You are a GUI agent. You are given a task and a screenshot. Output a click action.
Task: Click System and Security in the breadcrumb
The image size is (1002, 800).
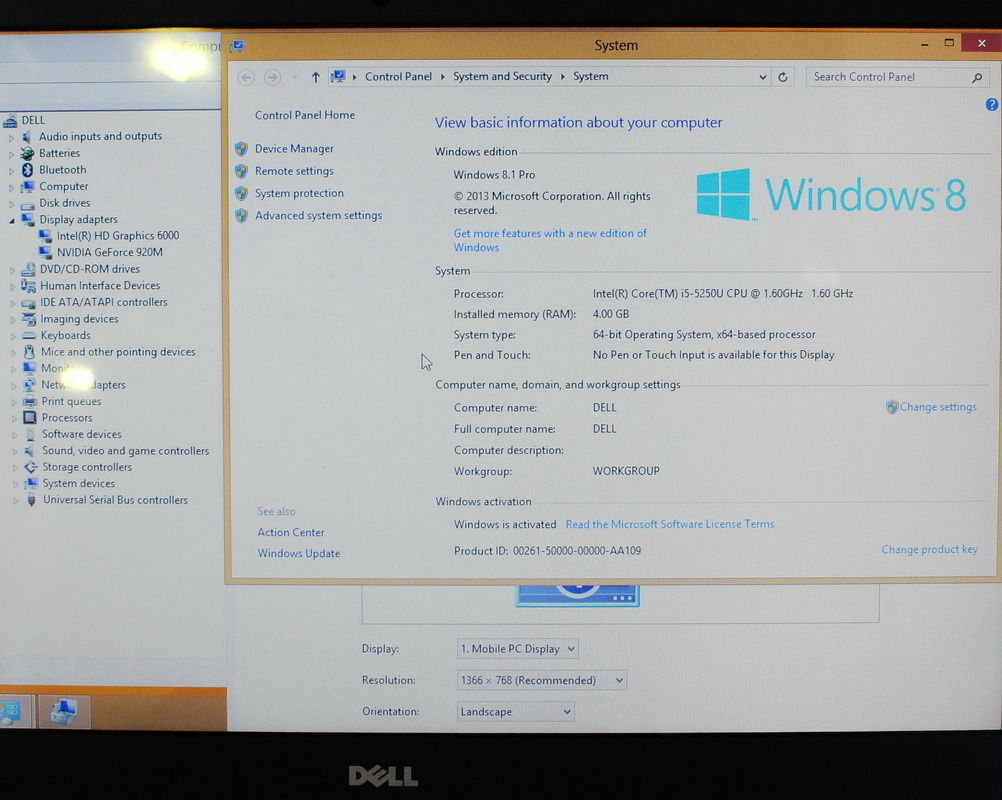point(502,77)
